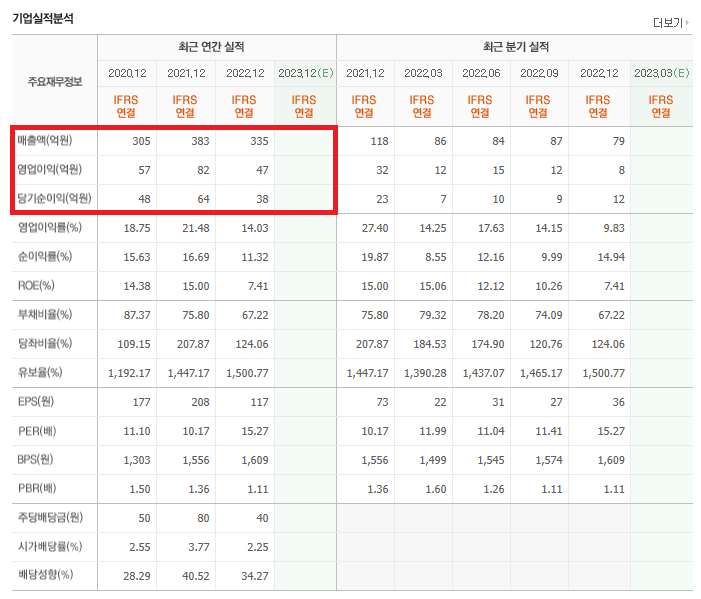Screen dimensions: 701x599
Task: Click the payout ratio value 28.29
Action: pos(137,576)
